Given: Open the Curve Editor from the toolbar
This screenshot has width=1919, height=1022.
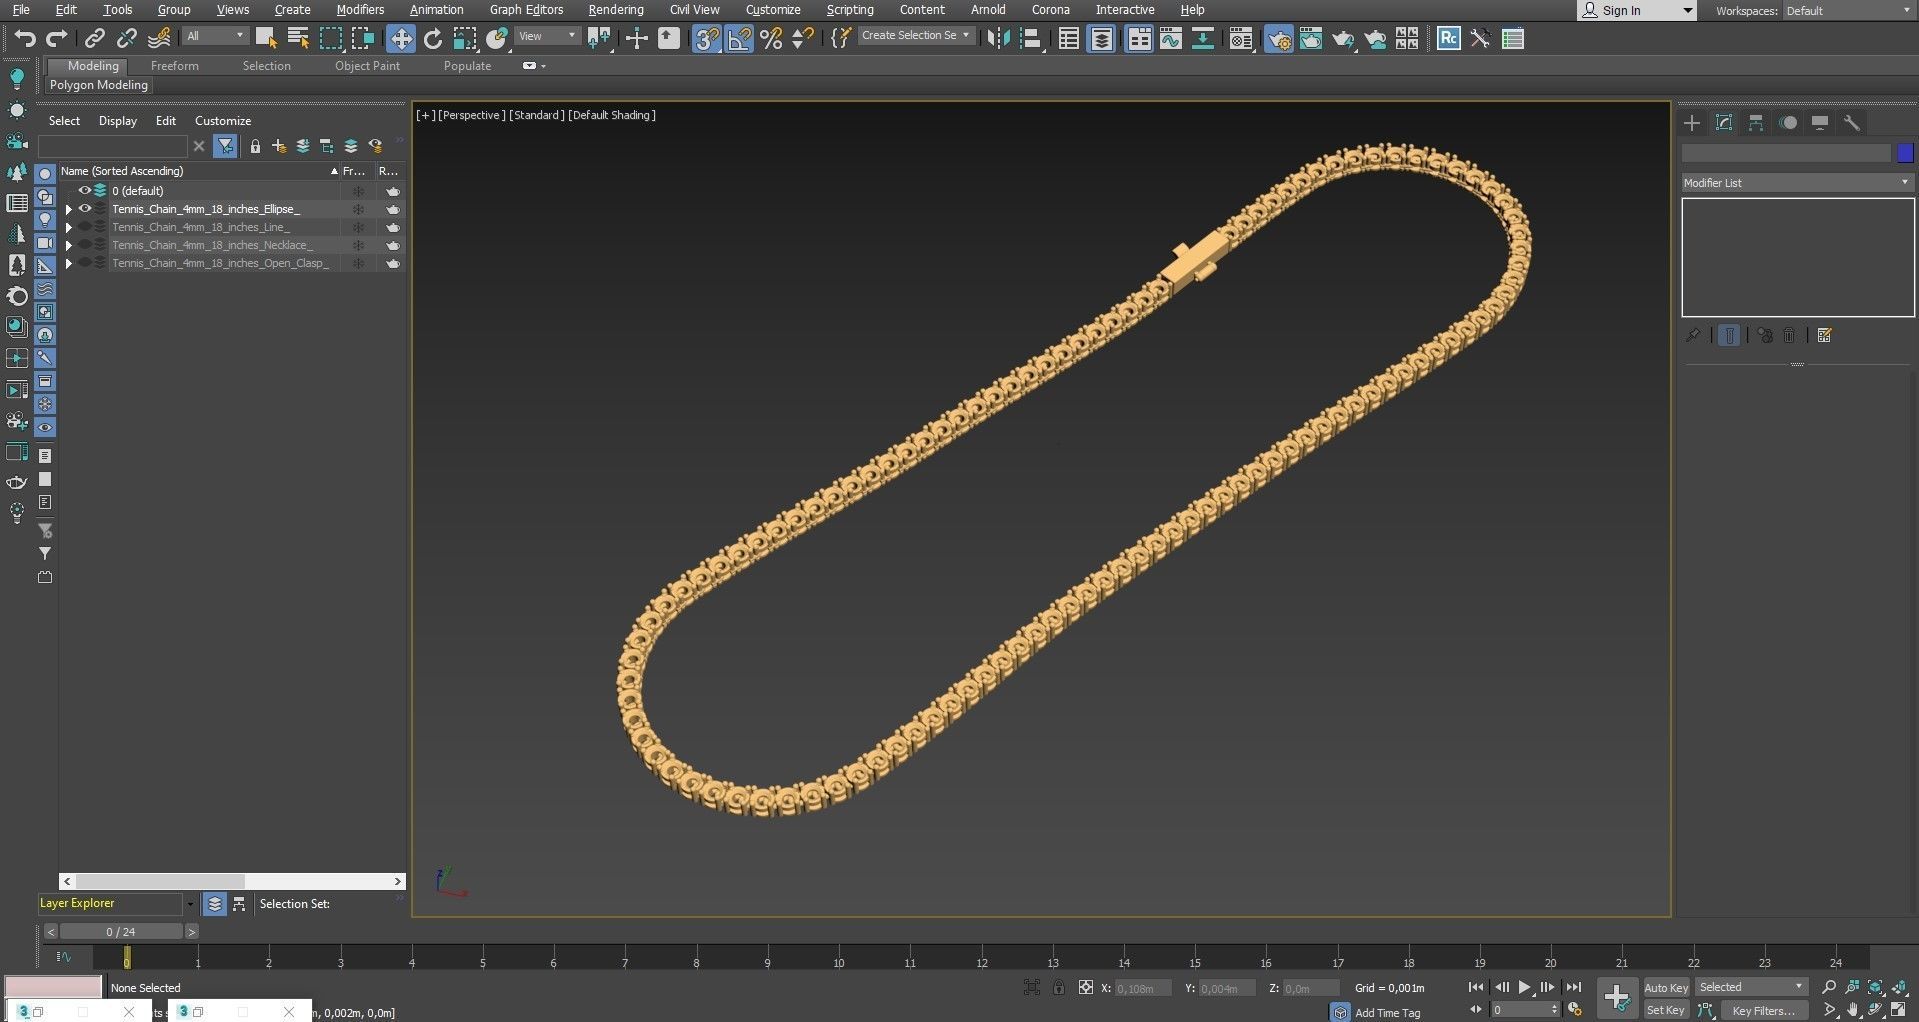Looking at the screenshot, I should point(1170,39).
